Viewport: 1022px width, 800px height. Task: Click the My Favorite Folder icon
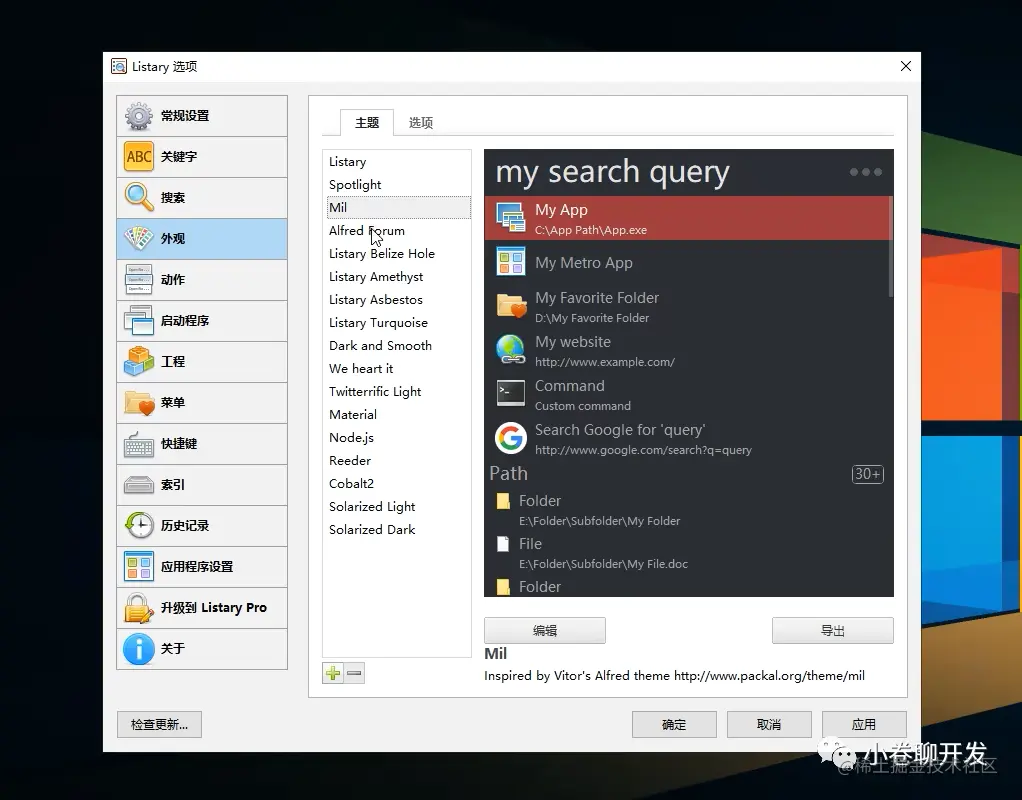click(510, 306)
